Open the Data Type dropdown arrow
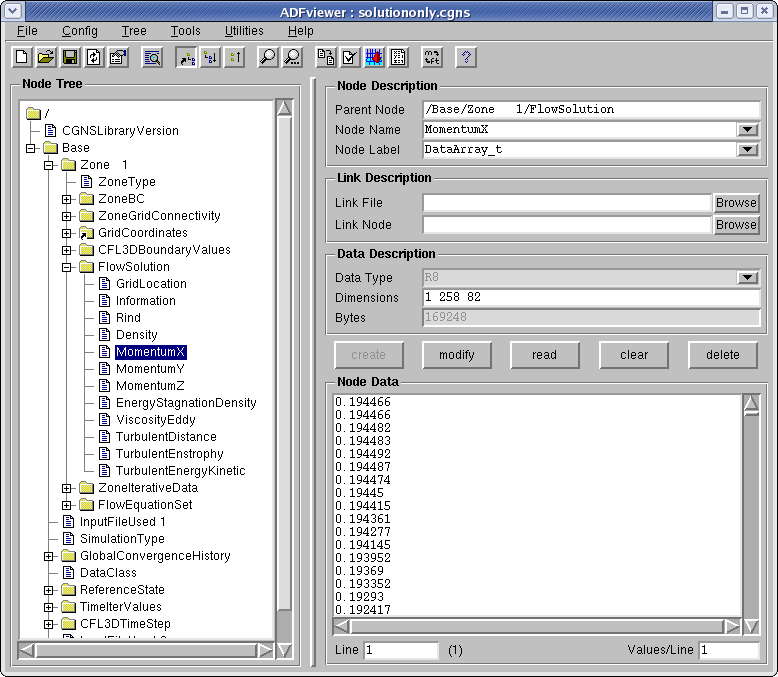This screenshot has height=677, width=778. [x=747, y=277]
